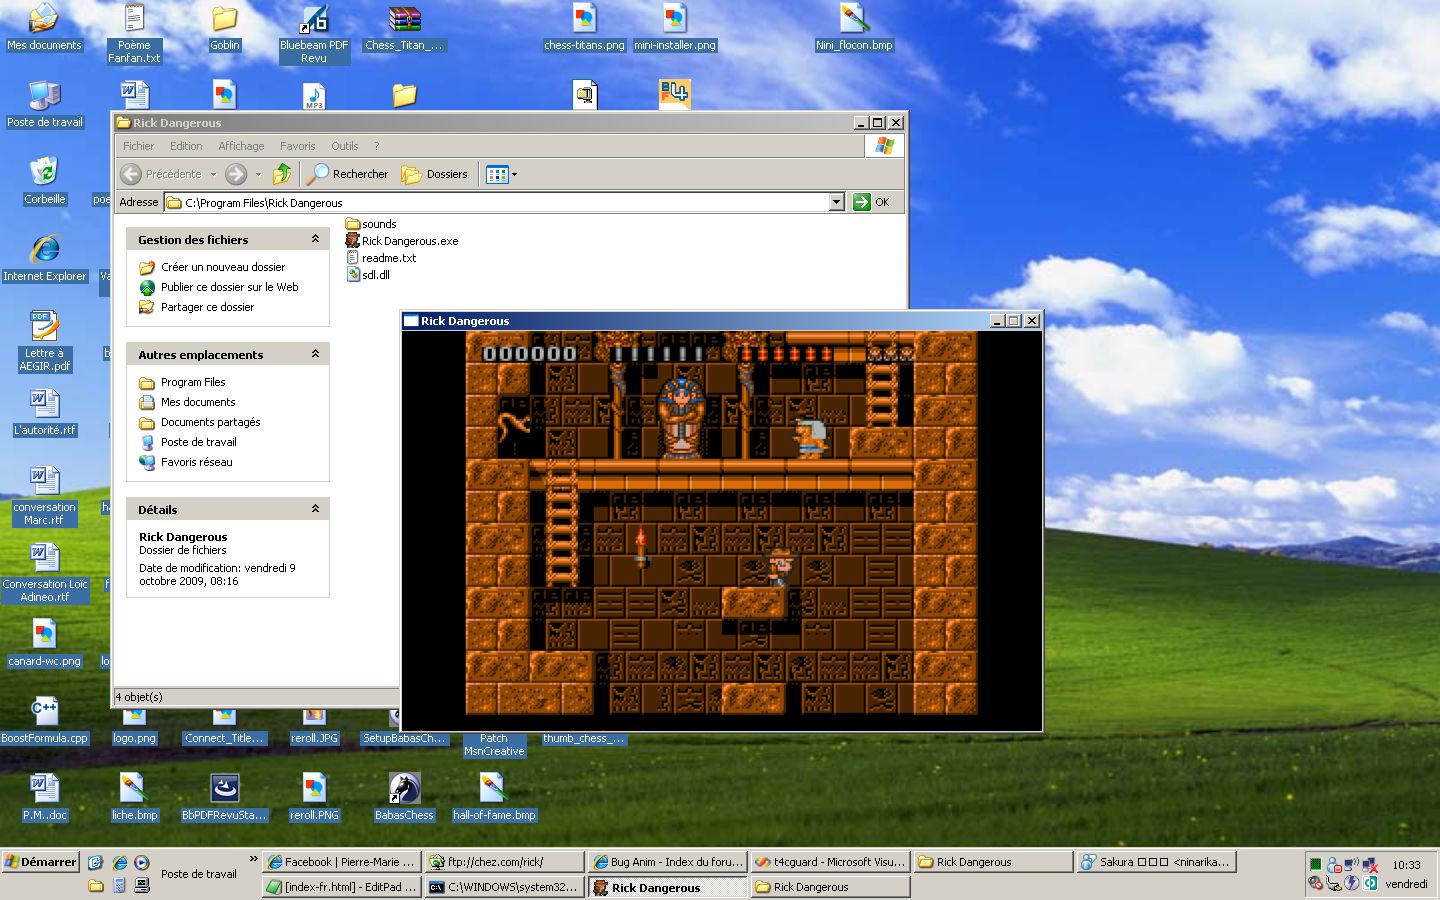Open the Edition menu in Explorer
The height and width of the screenshot is (900, 1440).
point(186,146)
